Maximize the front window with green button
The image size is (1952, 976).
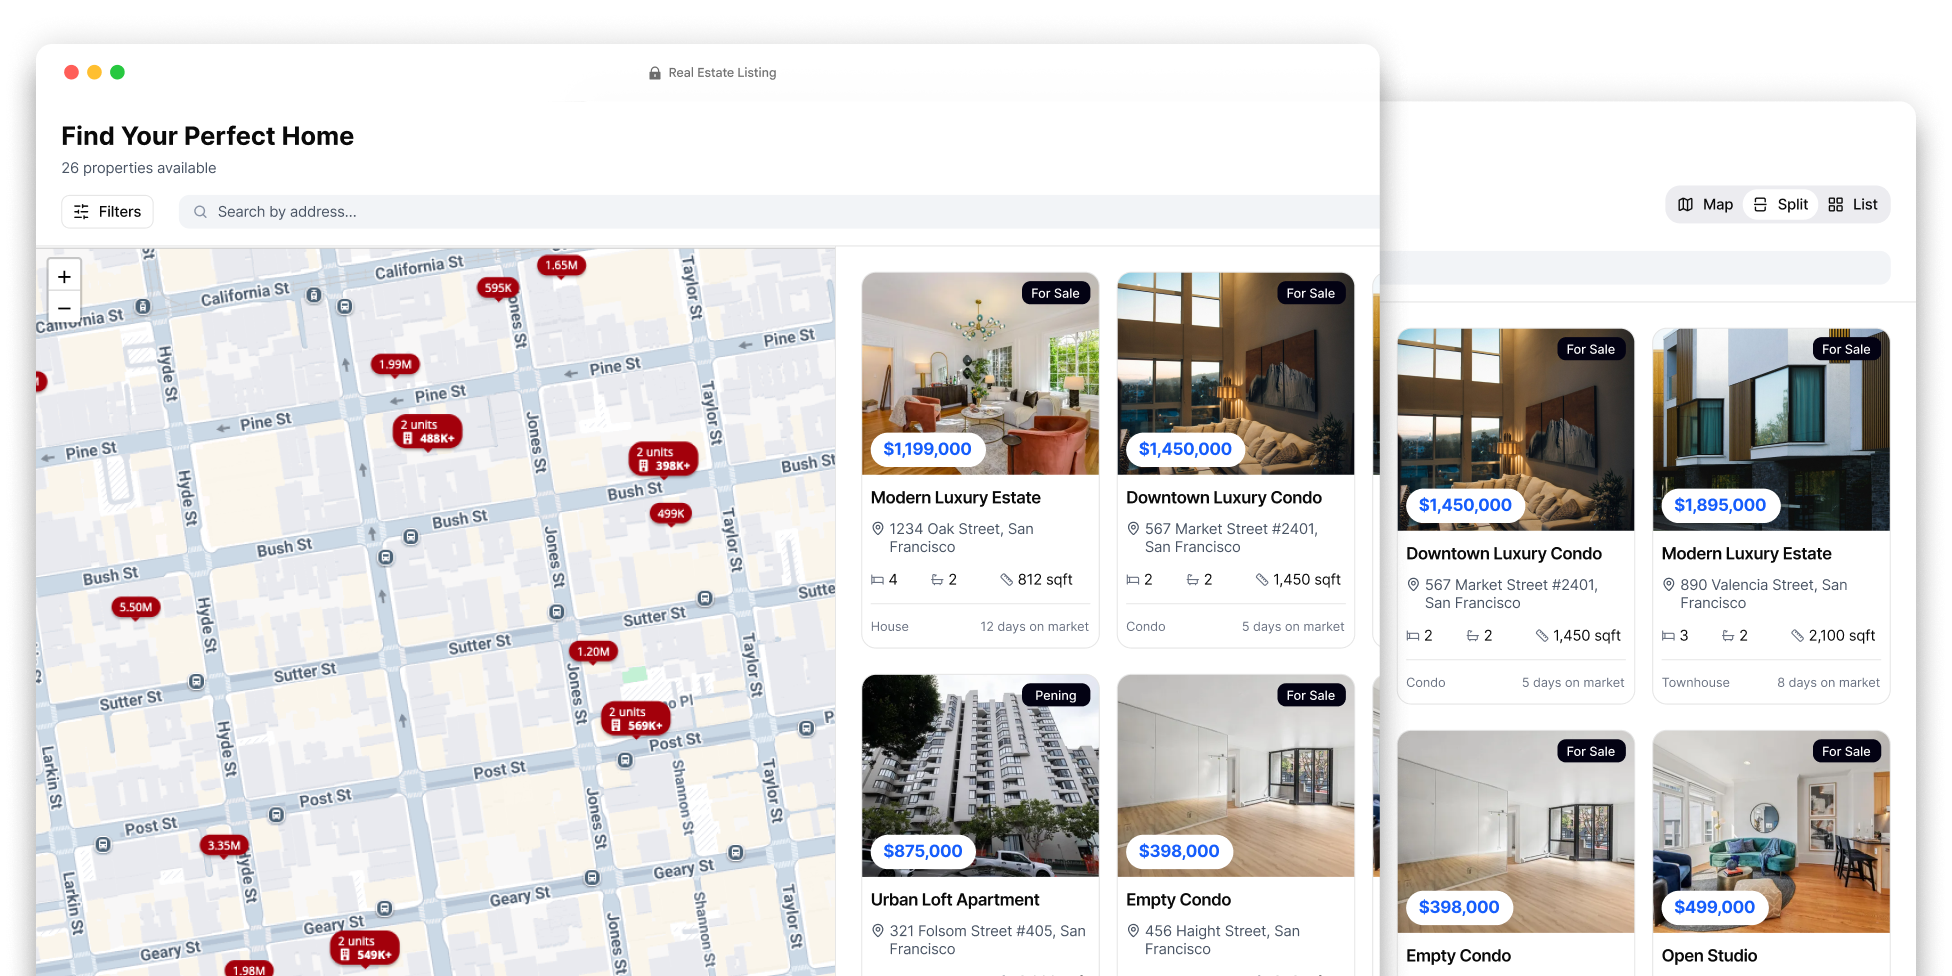(117, 72)
